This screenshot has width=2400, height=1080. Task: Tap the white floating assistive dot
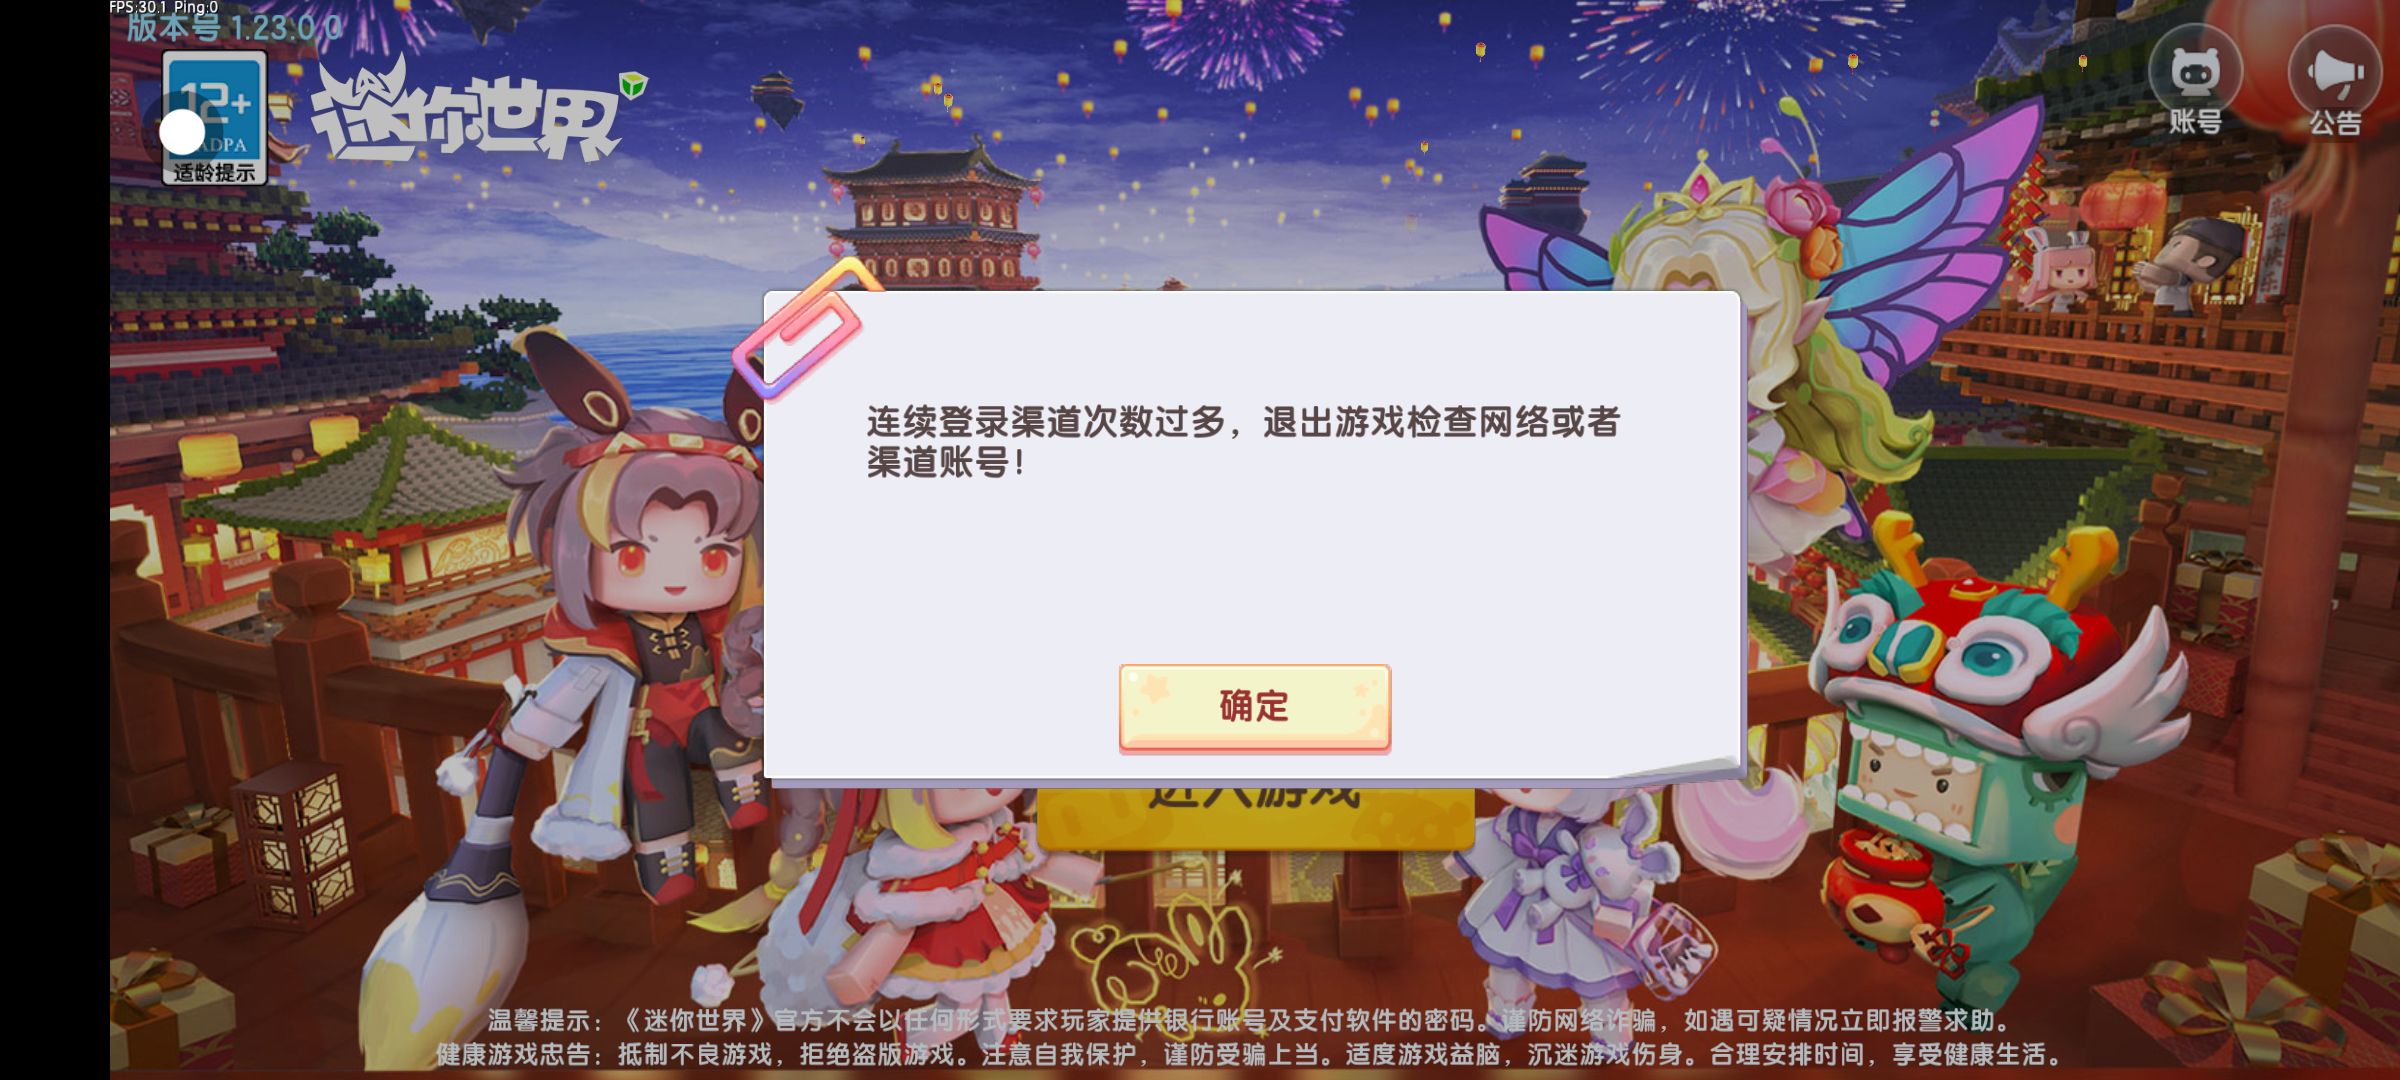pyautogui.click(x=182, y=132)
